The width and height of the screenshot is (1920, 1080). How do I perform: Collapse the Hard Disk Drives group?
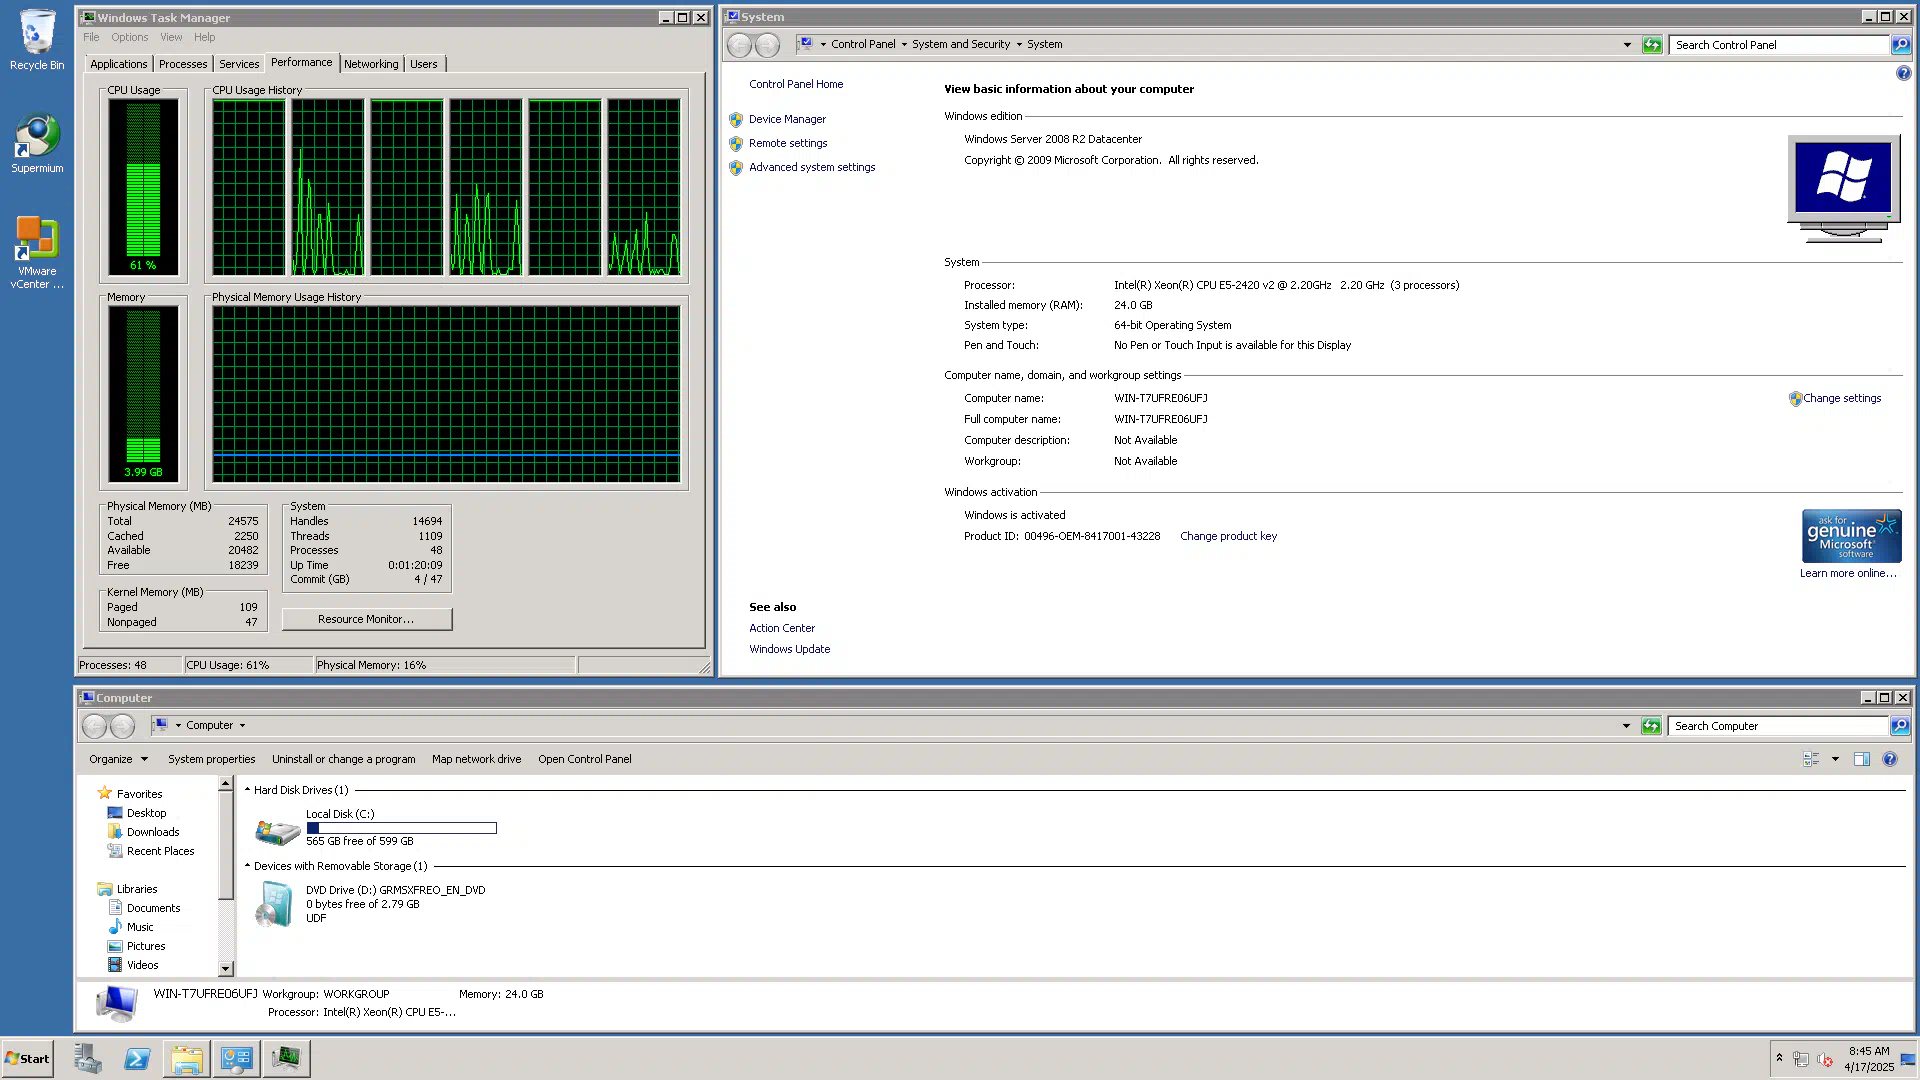coord(247,790)
